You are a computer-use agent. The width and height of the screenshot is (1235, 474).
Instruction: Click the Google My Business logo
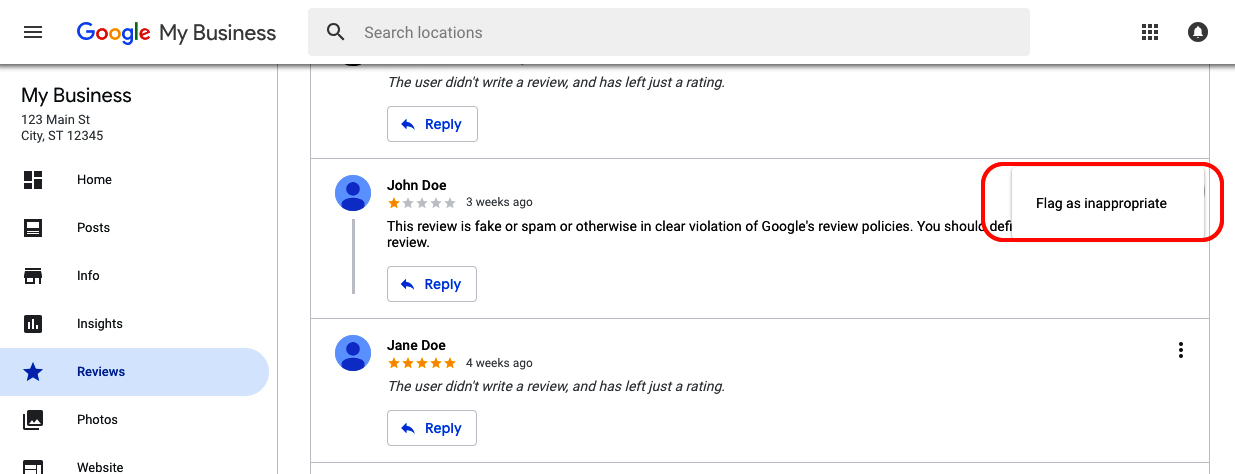(176, 33)
